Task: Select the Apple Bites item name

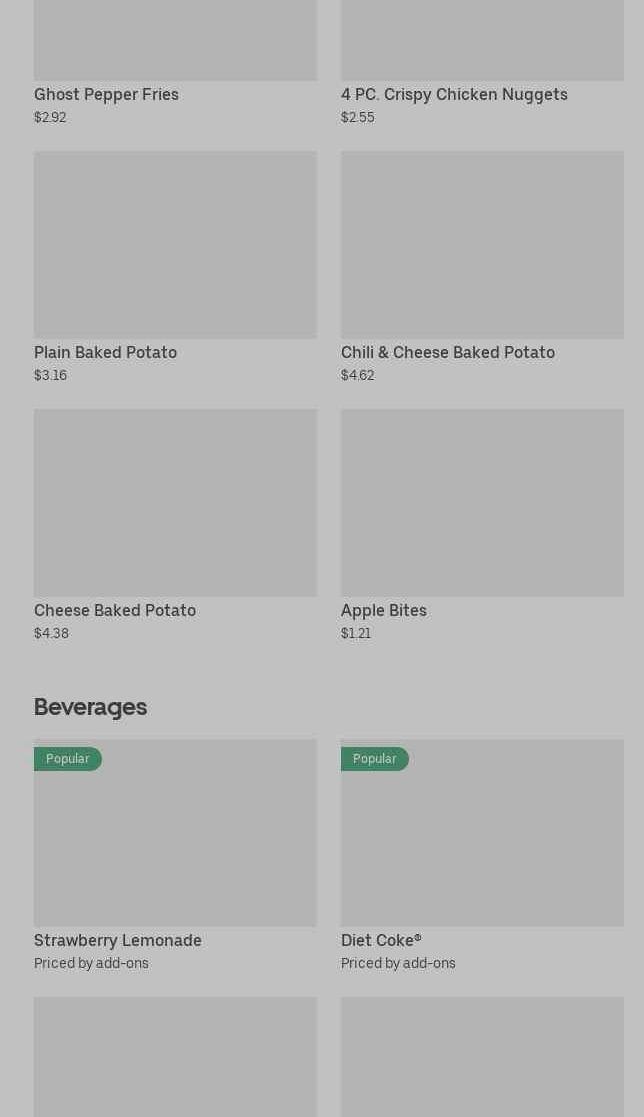Action: [x=383, y=610]
